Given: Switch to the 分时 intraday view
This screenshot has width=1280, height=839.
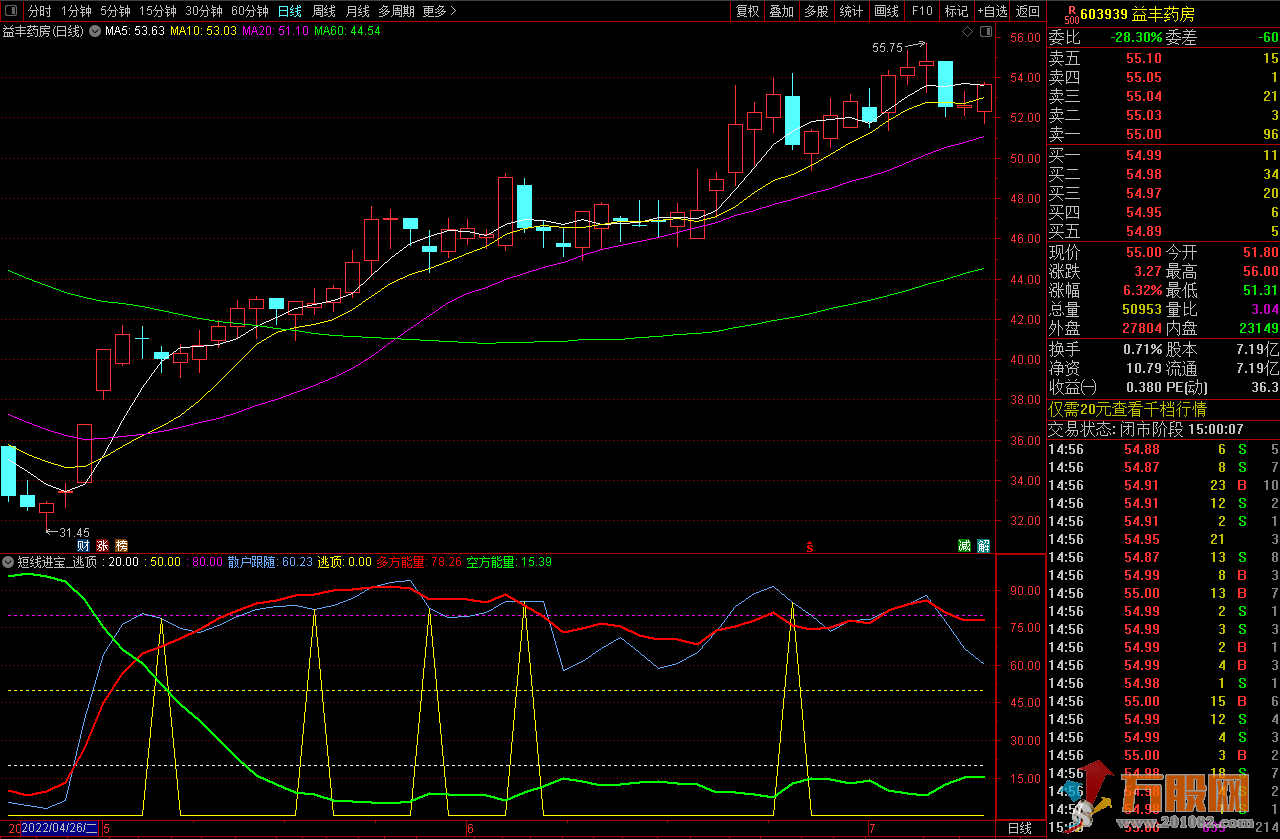Looking at the screenshot, I should tap(39, 11).
